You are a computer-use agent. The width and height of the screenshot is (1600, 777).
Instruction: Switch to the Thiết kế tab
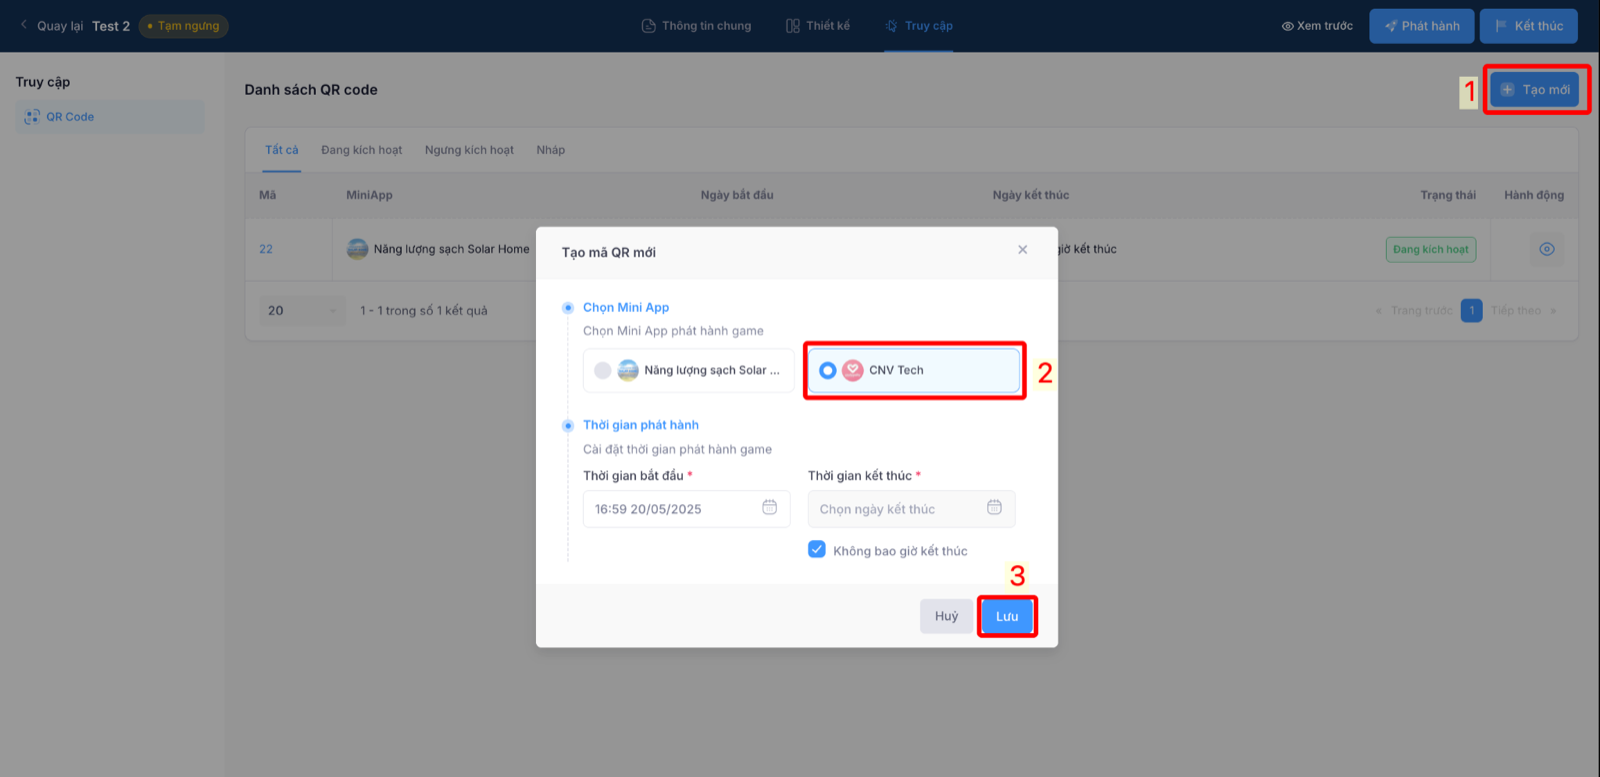point(818,26)
